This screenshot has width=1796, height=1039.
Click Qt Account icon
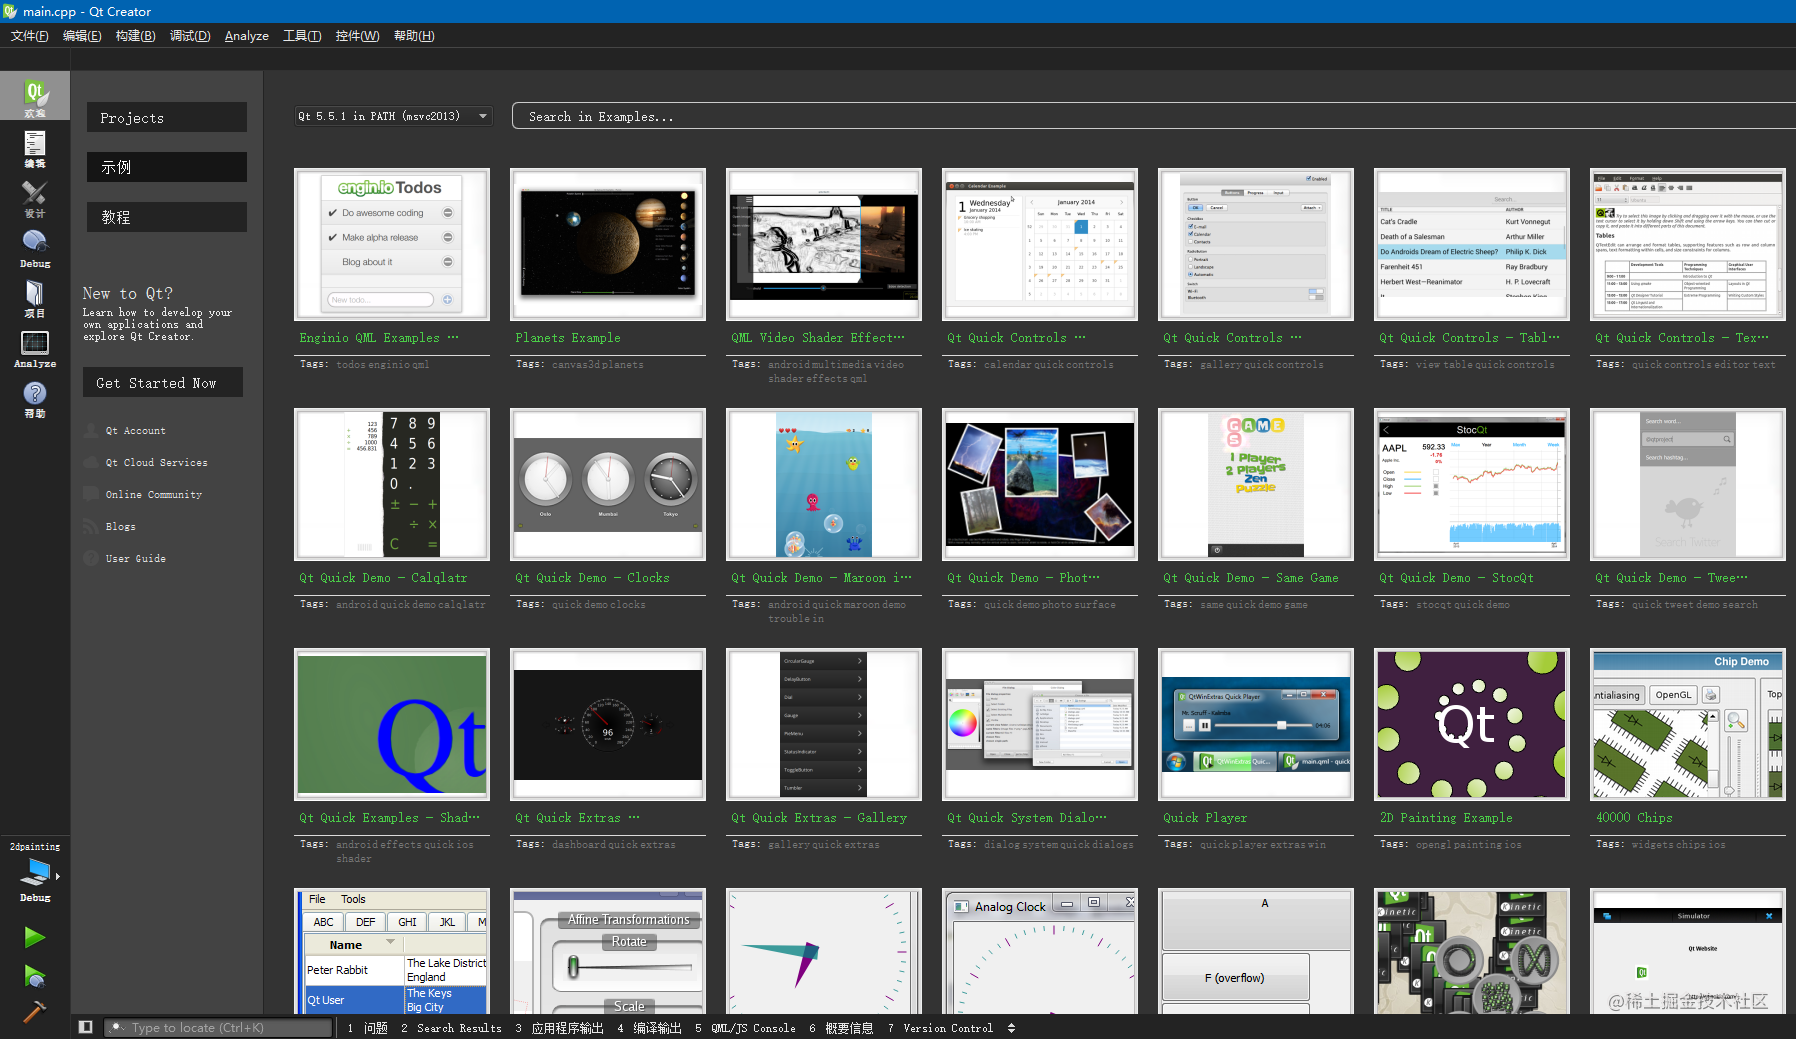click(92, 431)
